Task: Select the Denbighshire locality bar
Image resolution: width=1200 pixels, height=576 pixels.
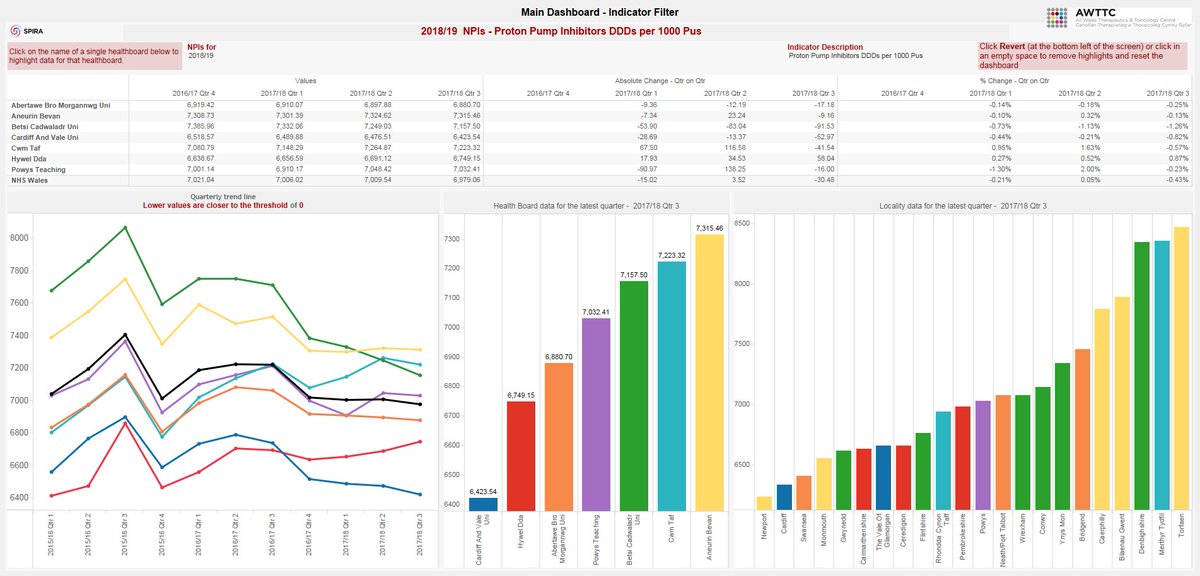Action: [x=1142, y=376]
